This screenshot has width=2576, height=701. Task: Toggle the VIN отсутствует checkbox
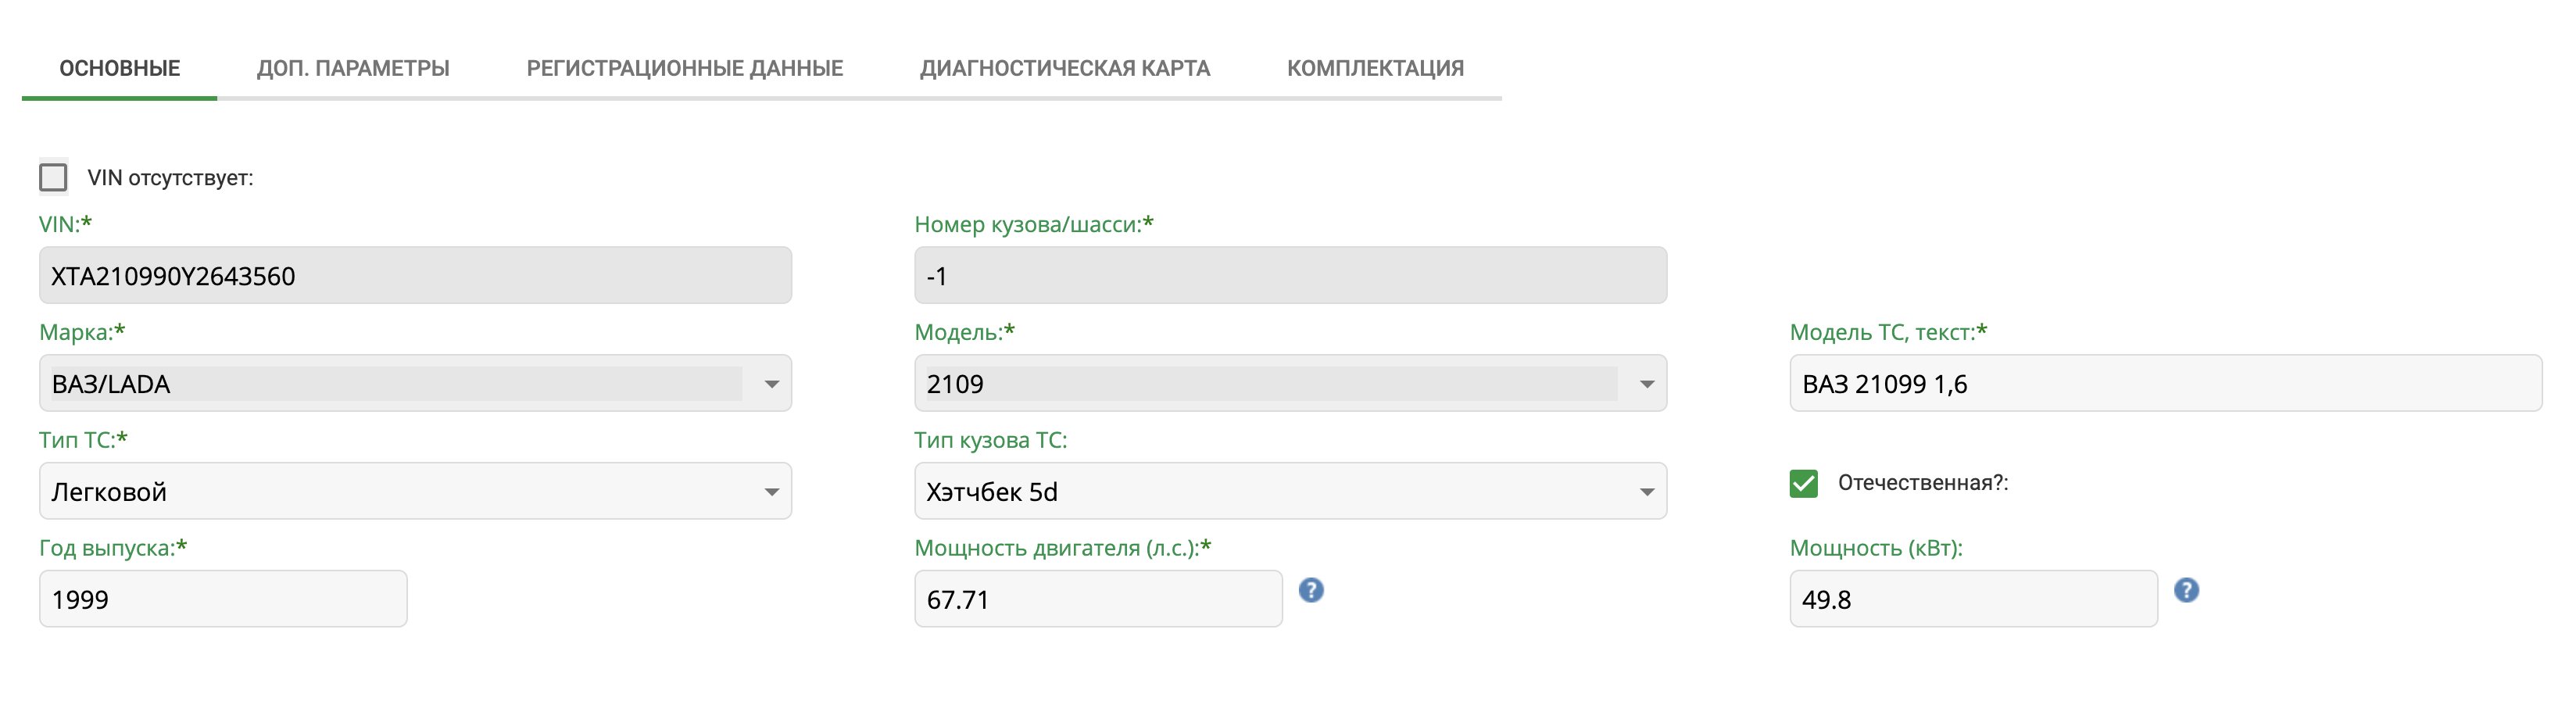pyautogui.click(x=53, y=177)
